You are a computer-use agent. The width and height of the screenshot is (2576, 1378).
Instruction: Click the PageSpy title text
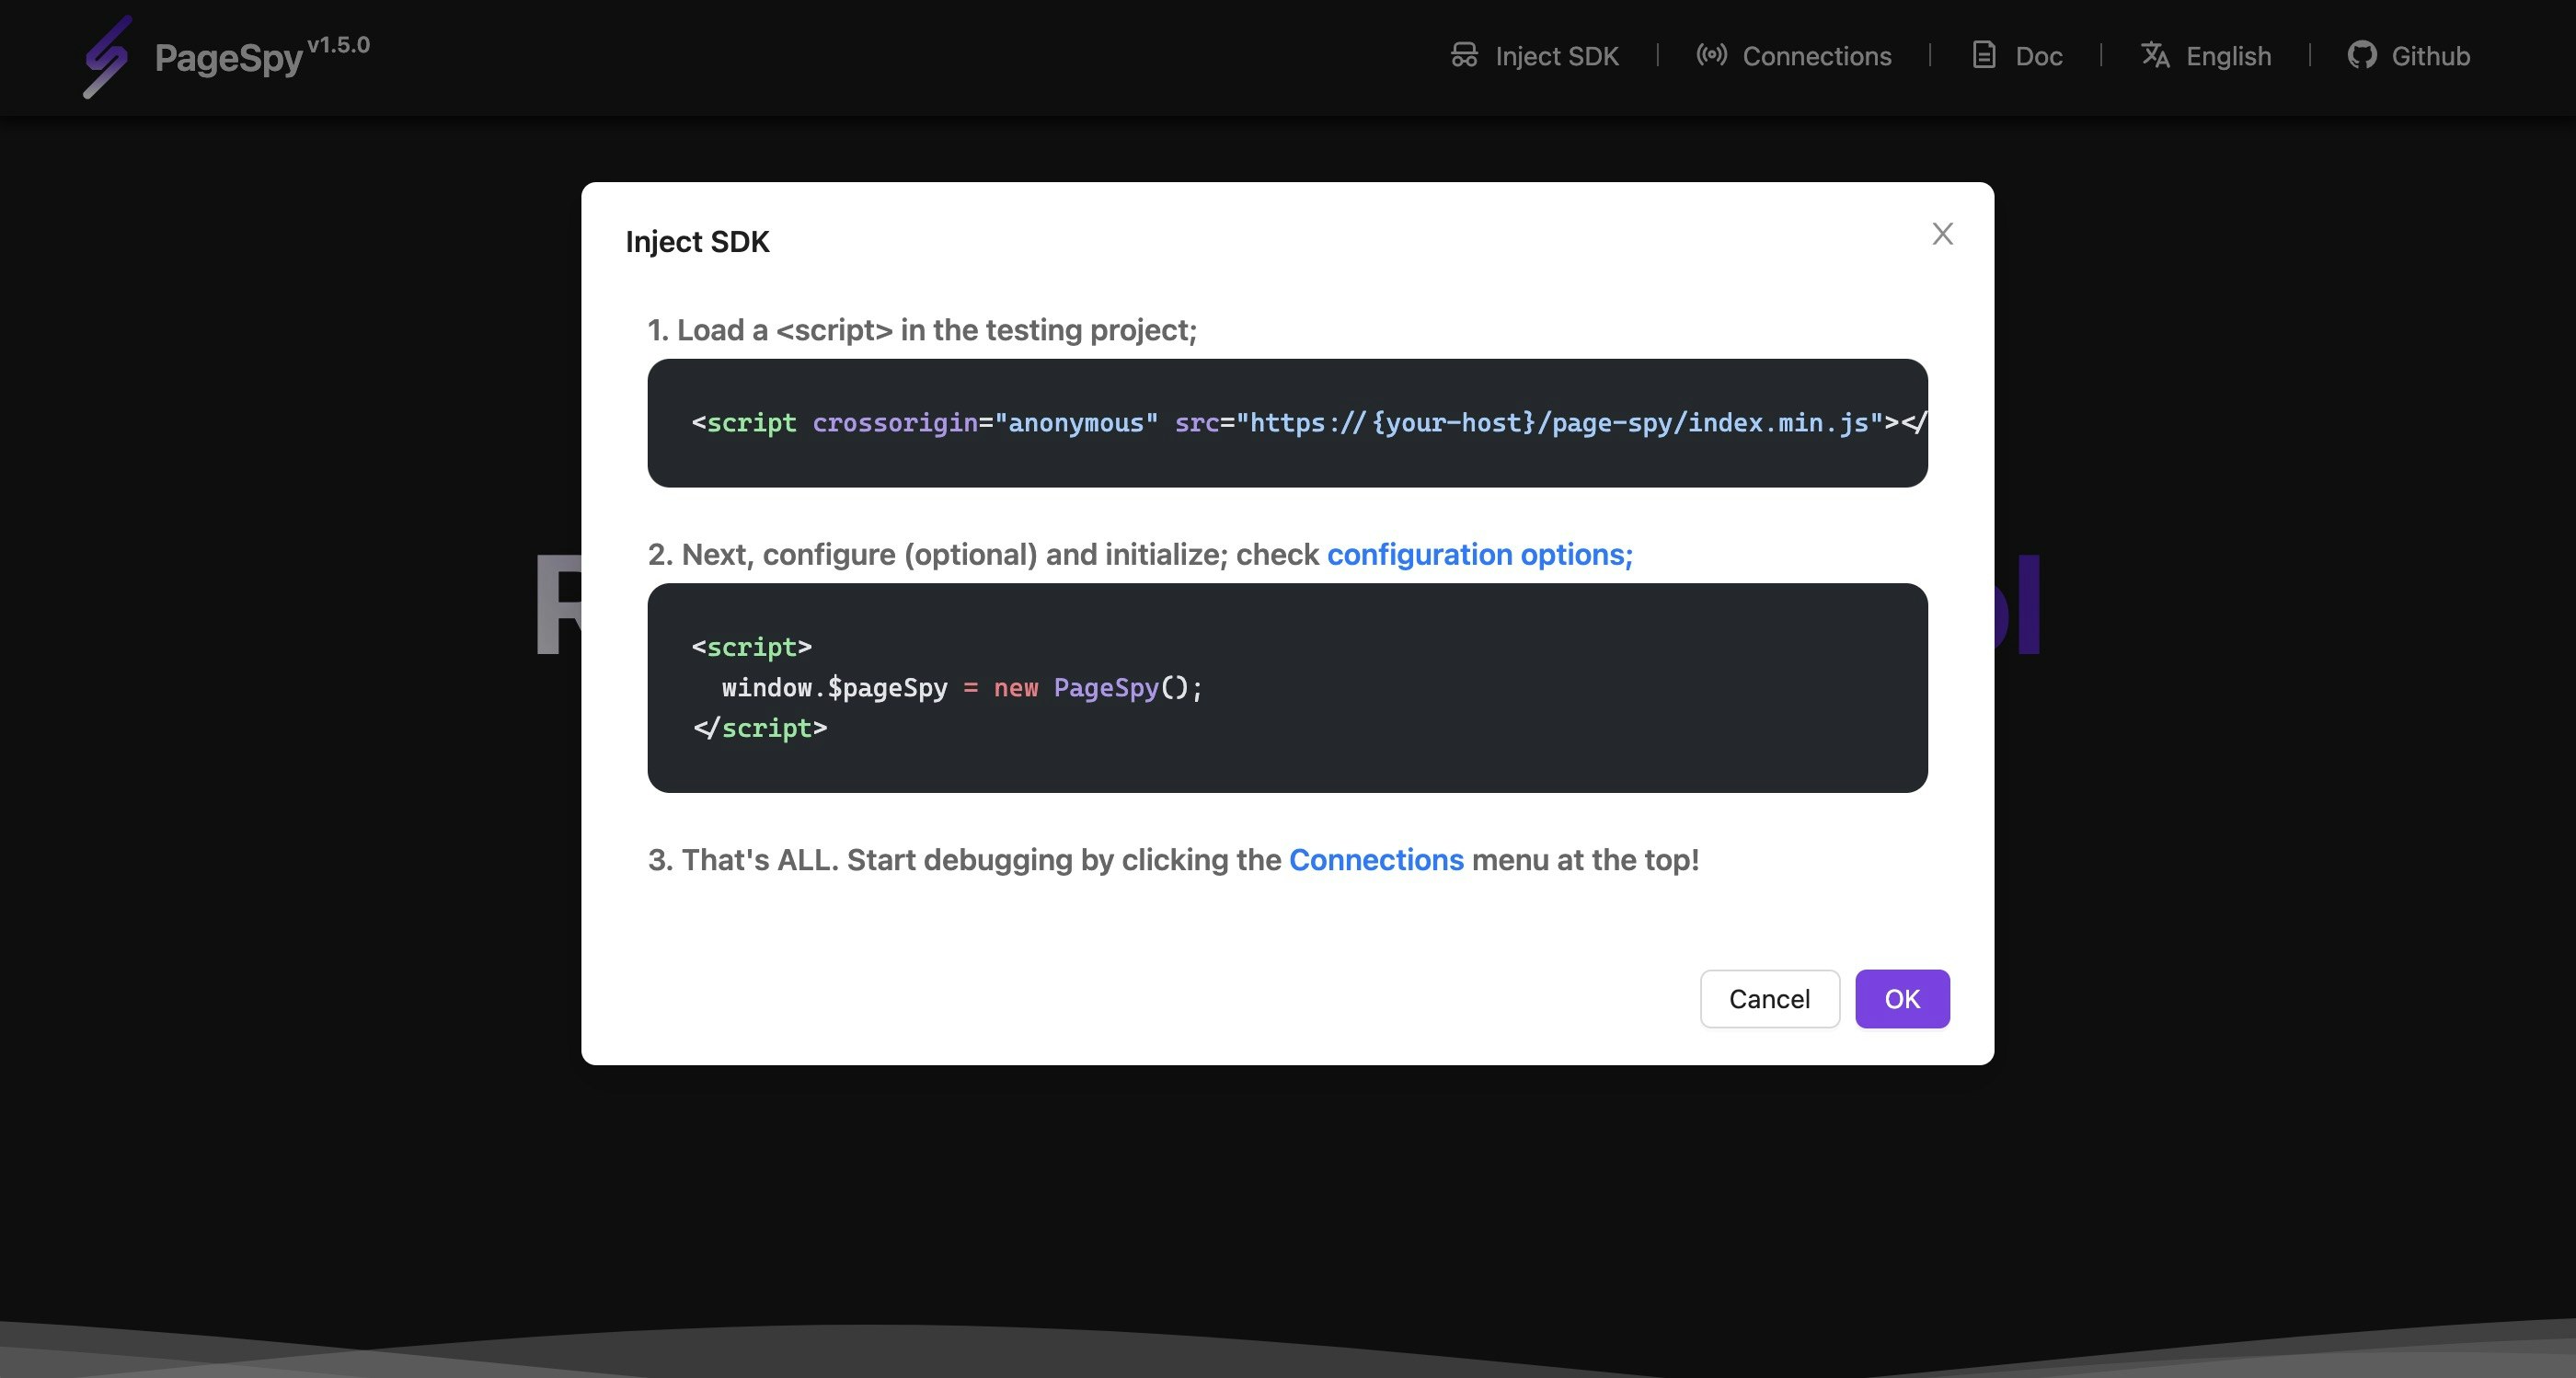(x=229, y=58)
